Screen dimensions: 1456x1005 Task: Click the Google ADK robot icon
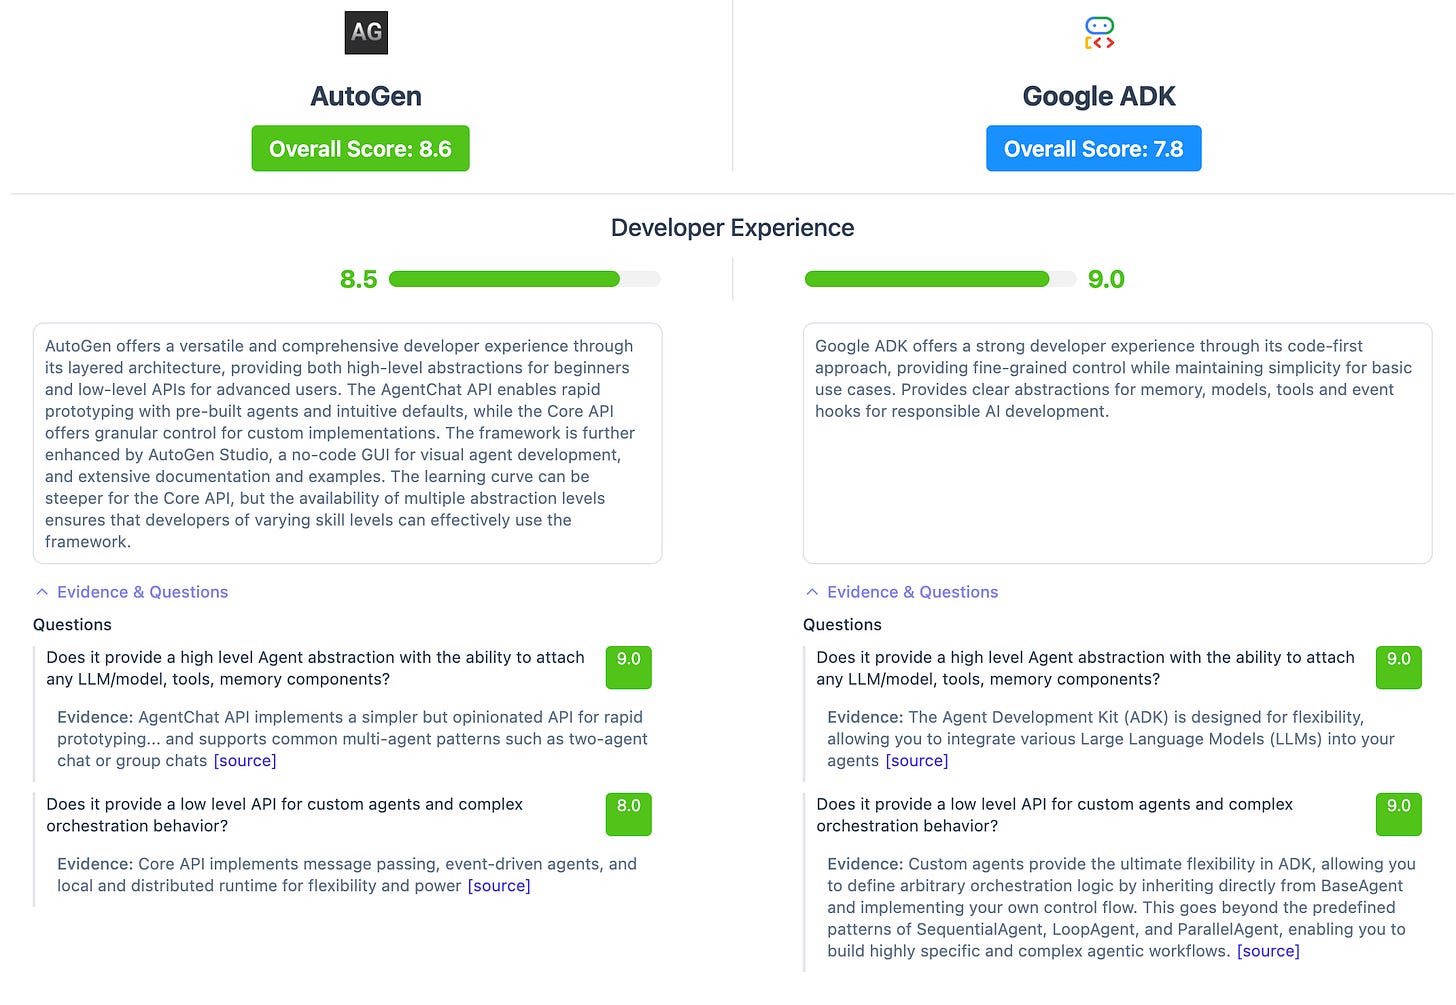(1098, 31)
